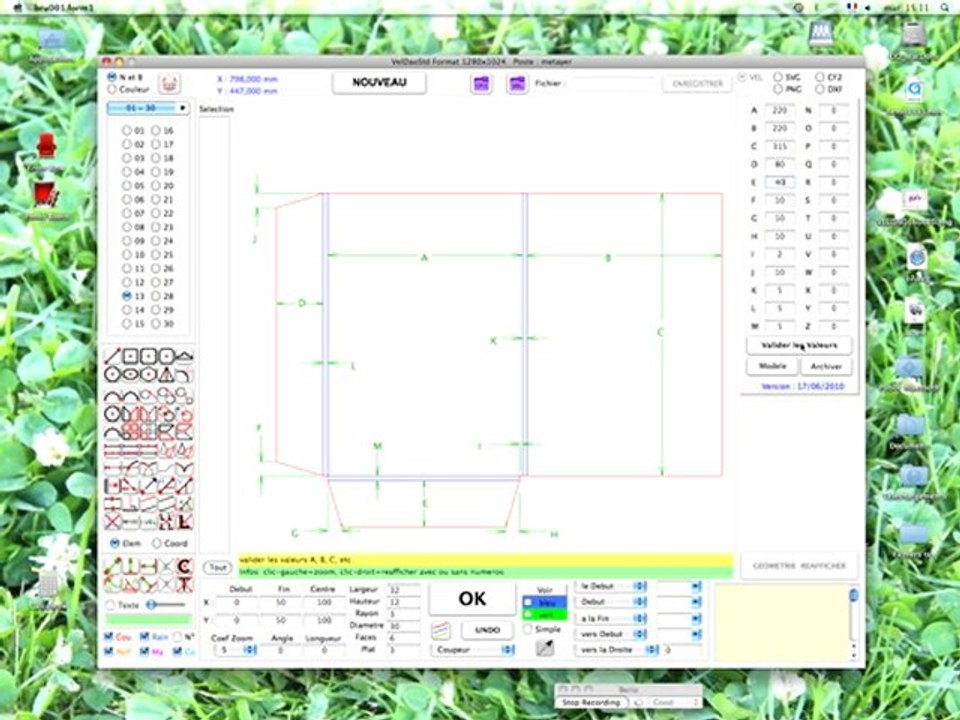Click the notes panel scrollbar
960x720 pixels.
click(x=853, y=622)
